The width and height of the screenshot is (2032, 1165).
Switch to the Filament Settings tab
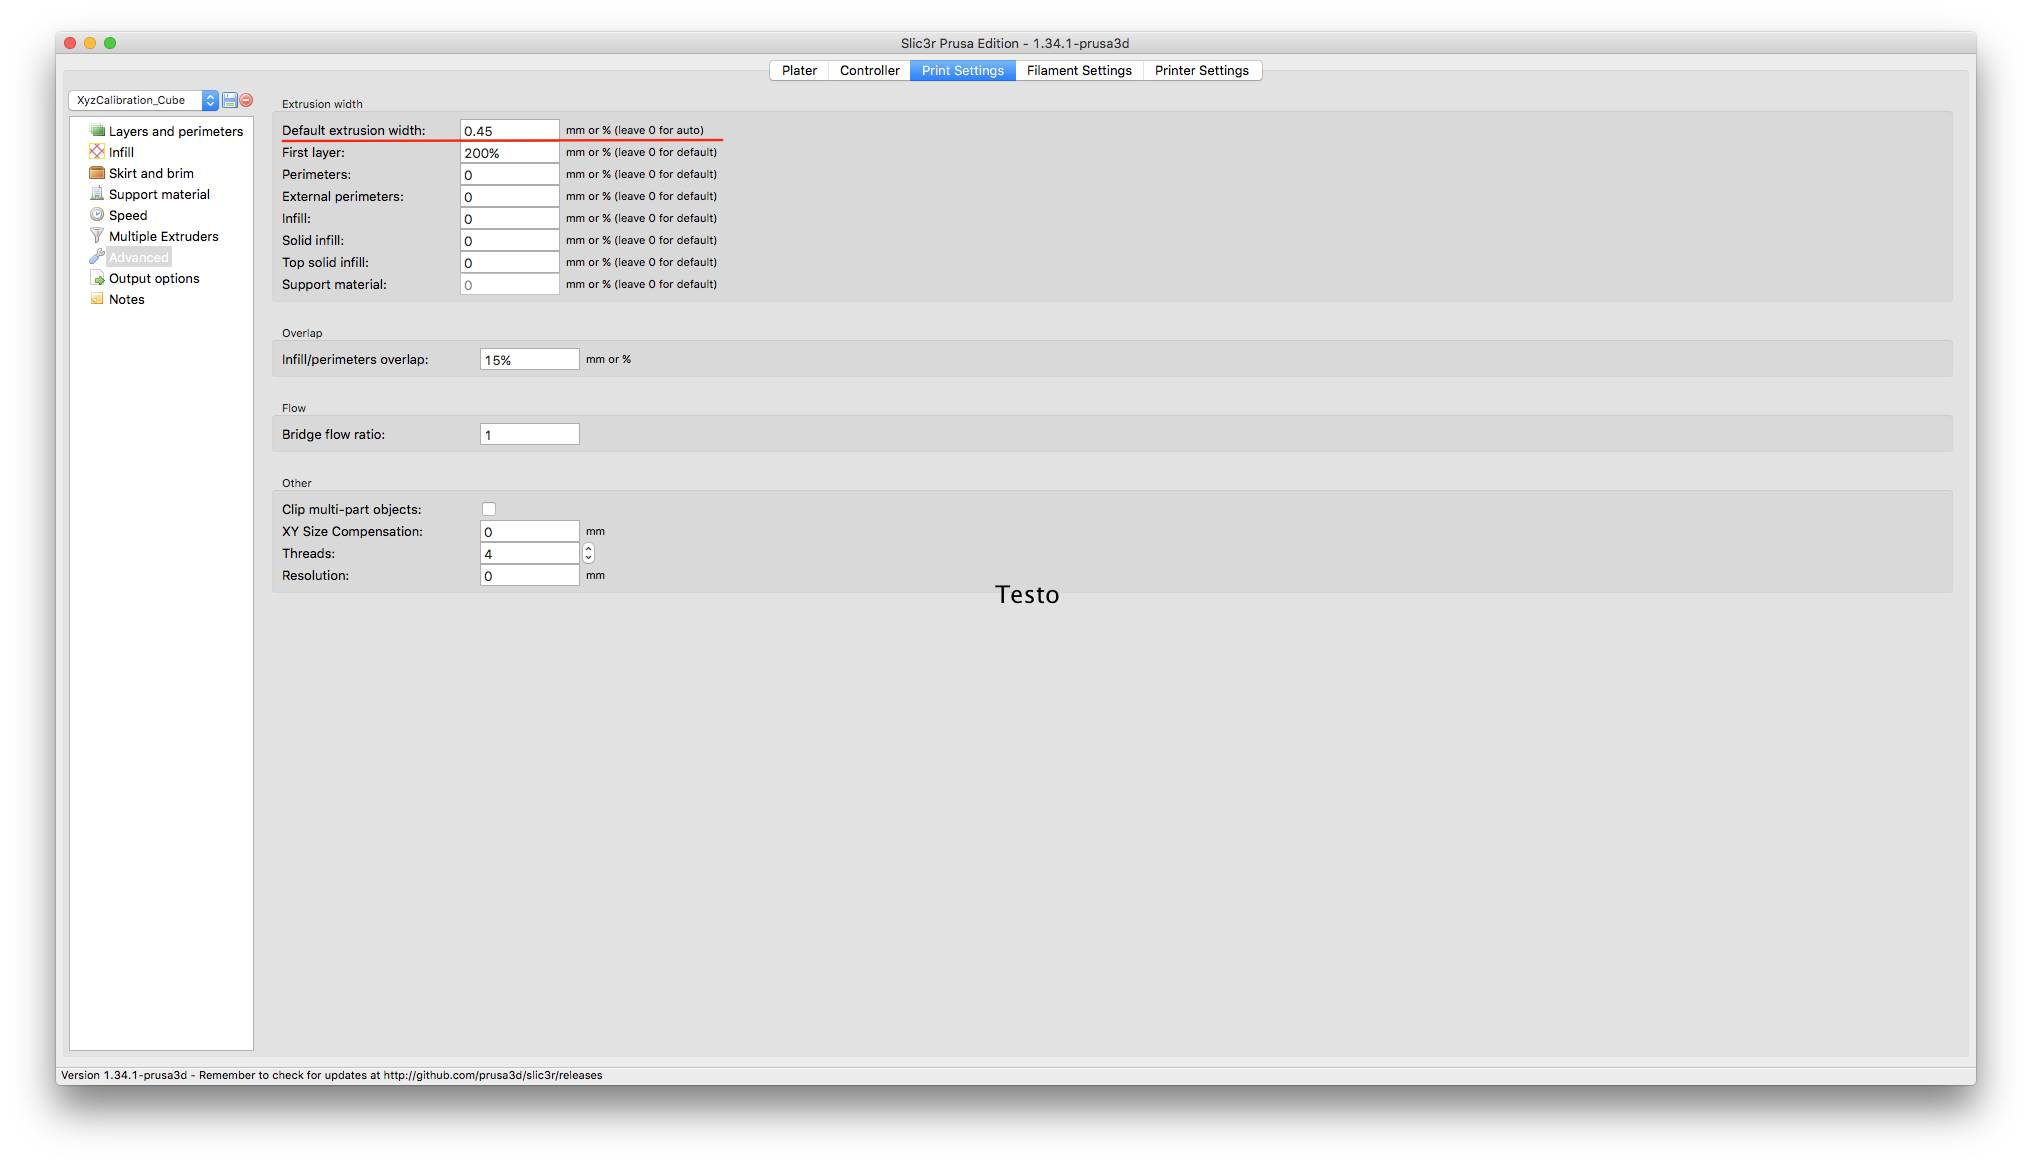click(x=1079, y=70)
